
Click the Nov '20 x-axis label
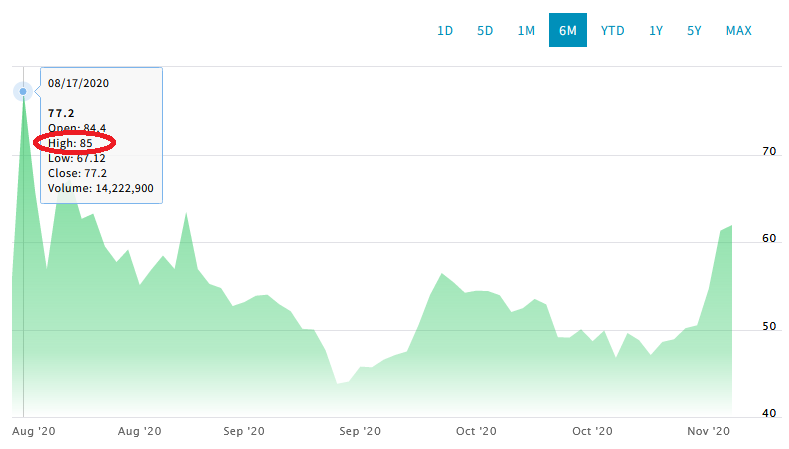[x=711, y=431]
